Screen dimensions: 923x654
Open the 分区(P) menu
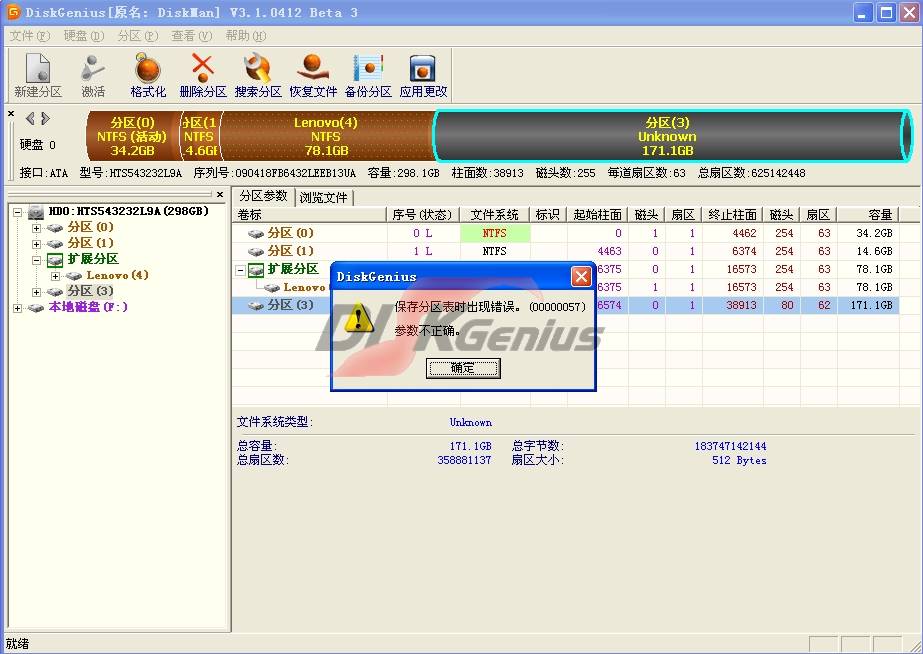point(138,36)
